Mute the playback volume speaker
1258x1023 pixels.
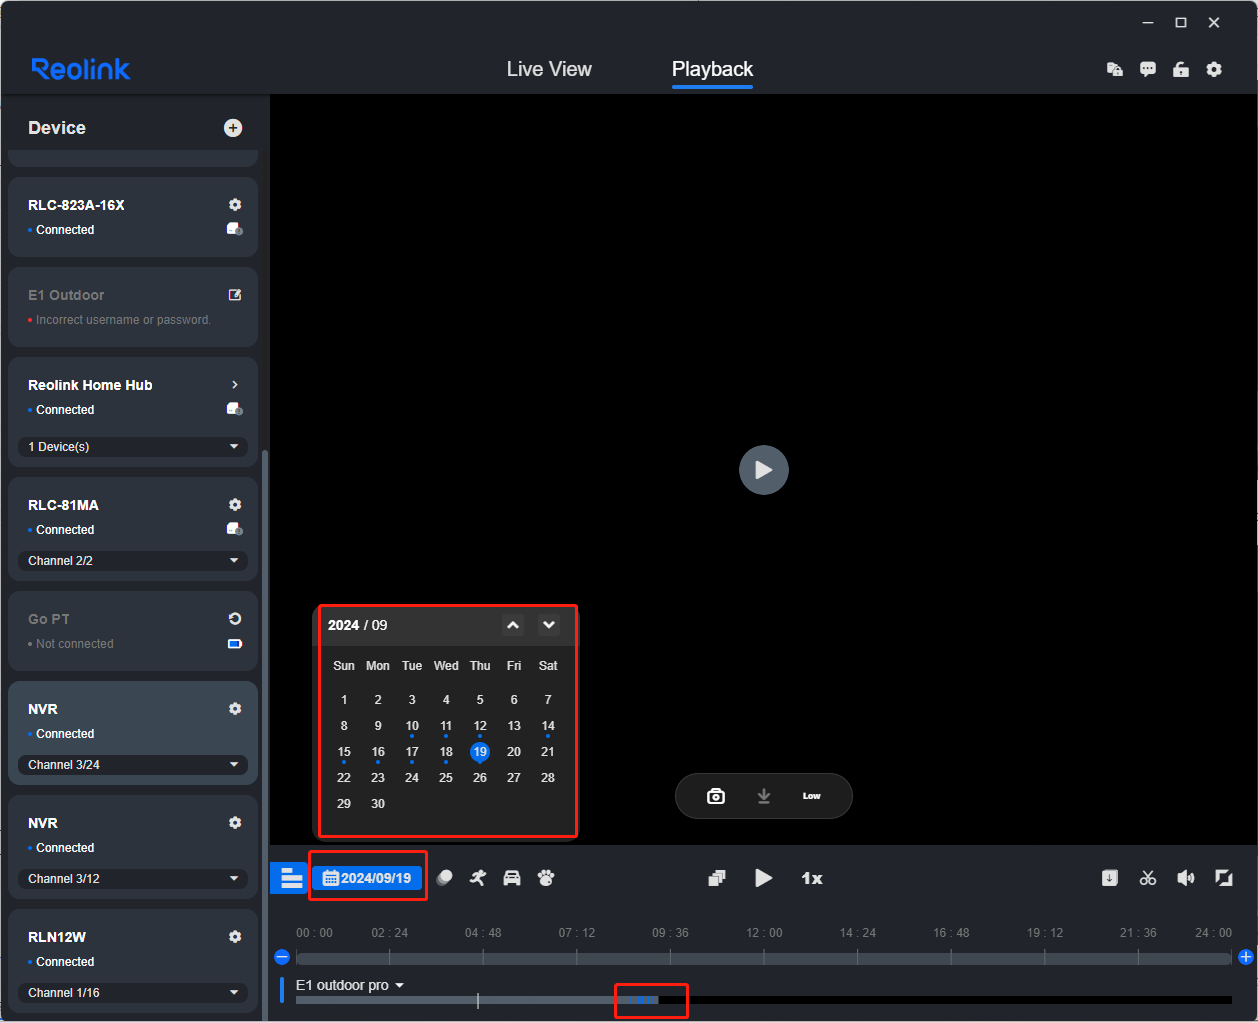[x=1186, y=878]
